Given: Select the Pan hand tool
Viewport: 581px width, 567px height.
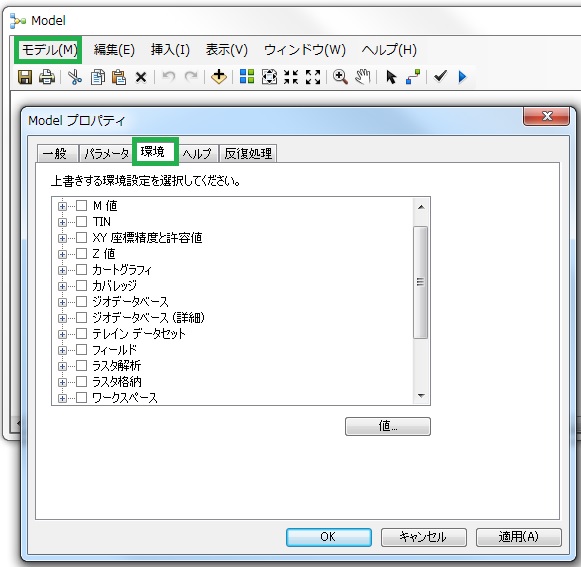Looking at the screenshot, I should tap(362, 77).
